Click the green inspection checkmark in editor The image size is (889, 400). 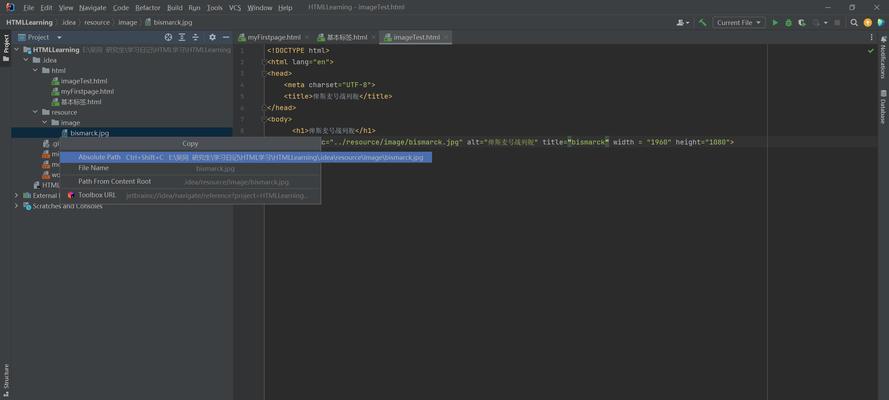point(870,51)
